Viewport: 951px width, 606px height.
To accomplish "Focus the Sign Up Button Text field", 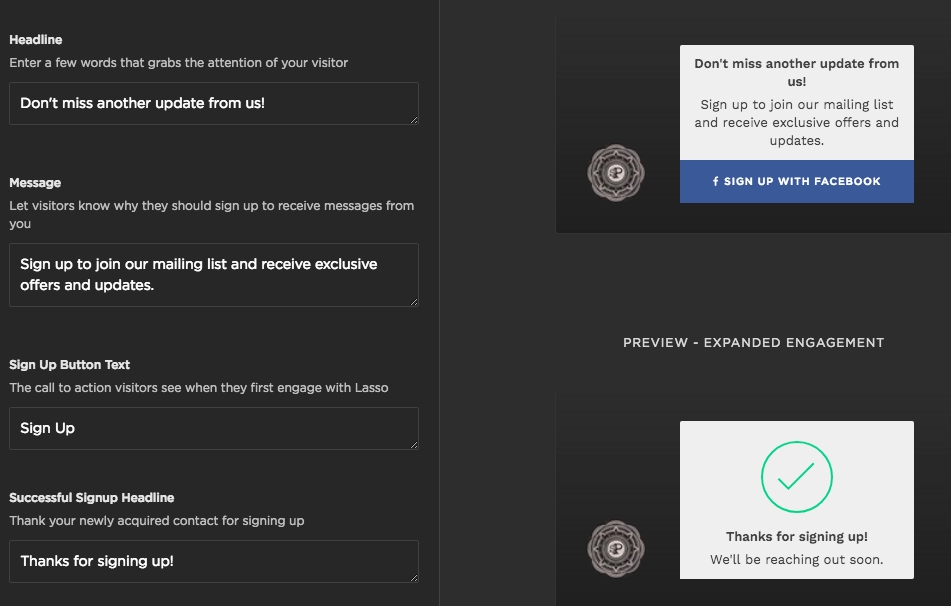I will [x=213, y=428].
